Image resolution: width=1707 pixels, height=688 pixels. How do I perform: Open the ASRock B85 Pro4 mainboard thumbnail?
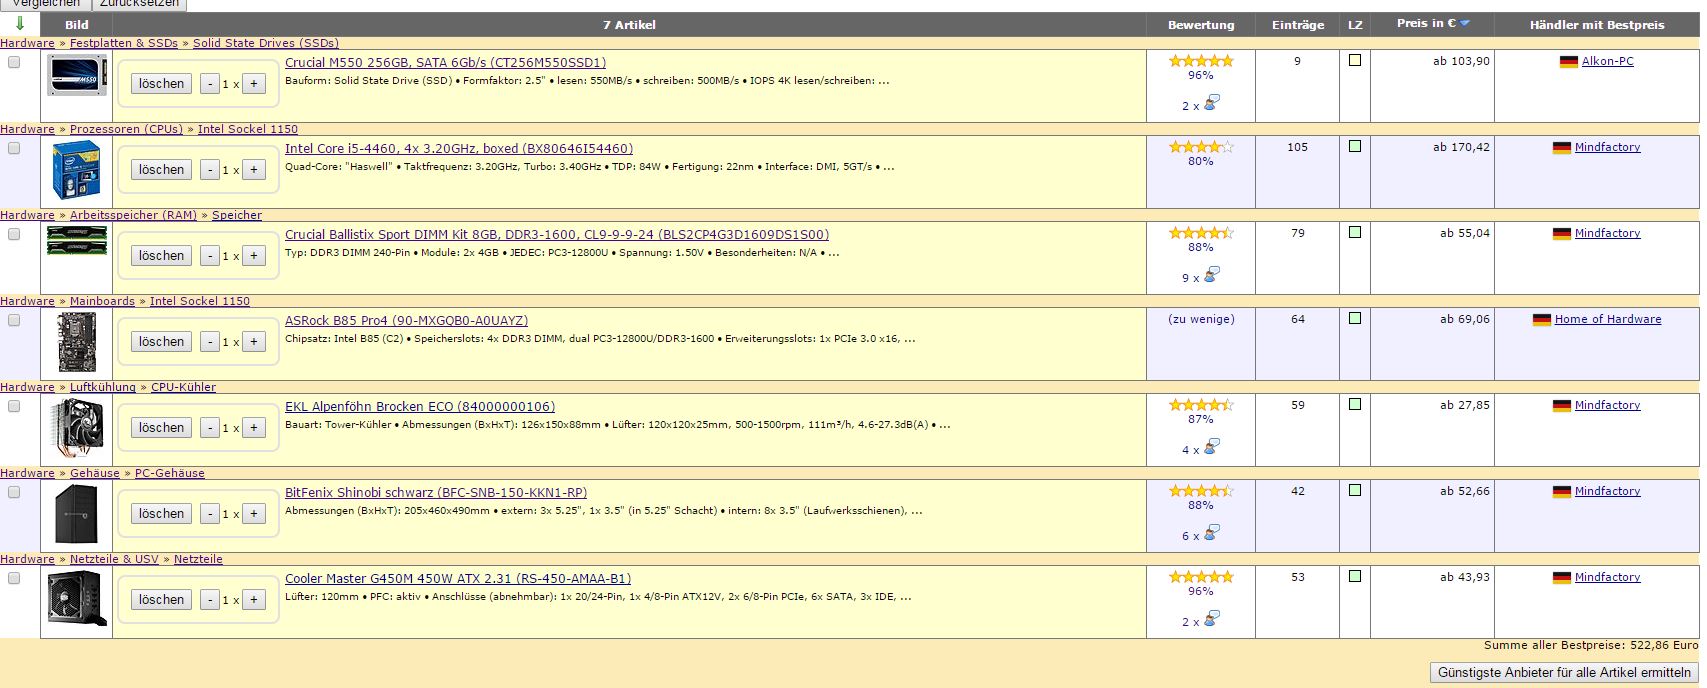coord(77,342)
